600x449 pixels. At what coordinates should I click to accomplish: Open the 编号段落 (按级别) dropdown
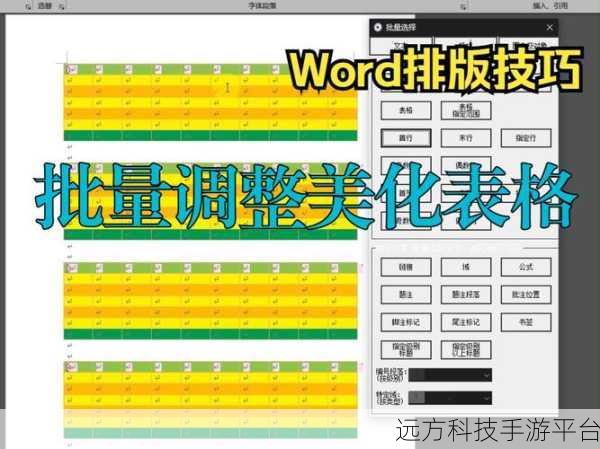pyautogui.click(x=450, y=375)
